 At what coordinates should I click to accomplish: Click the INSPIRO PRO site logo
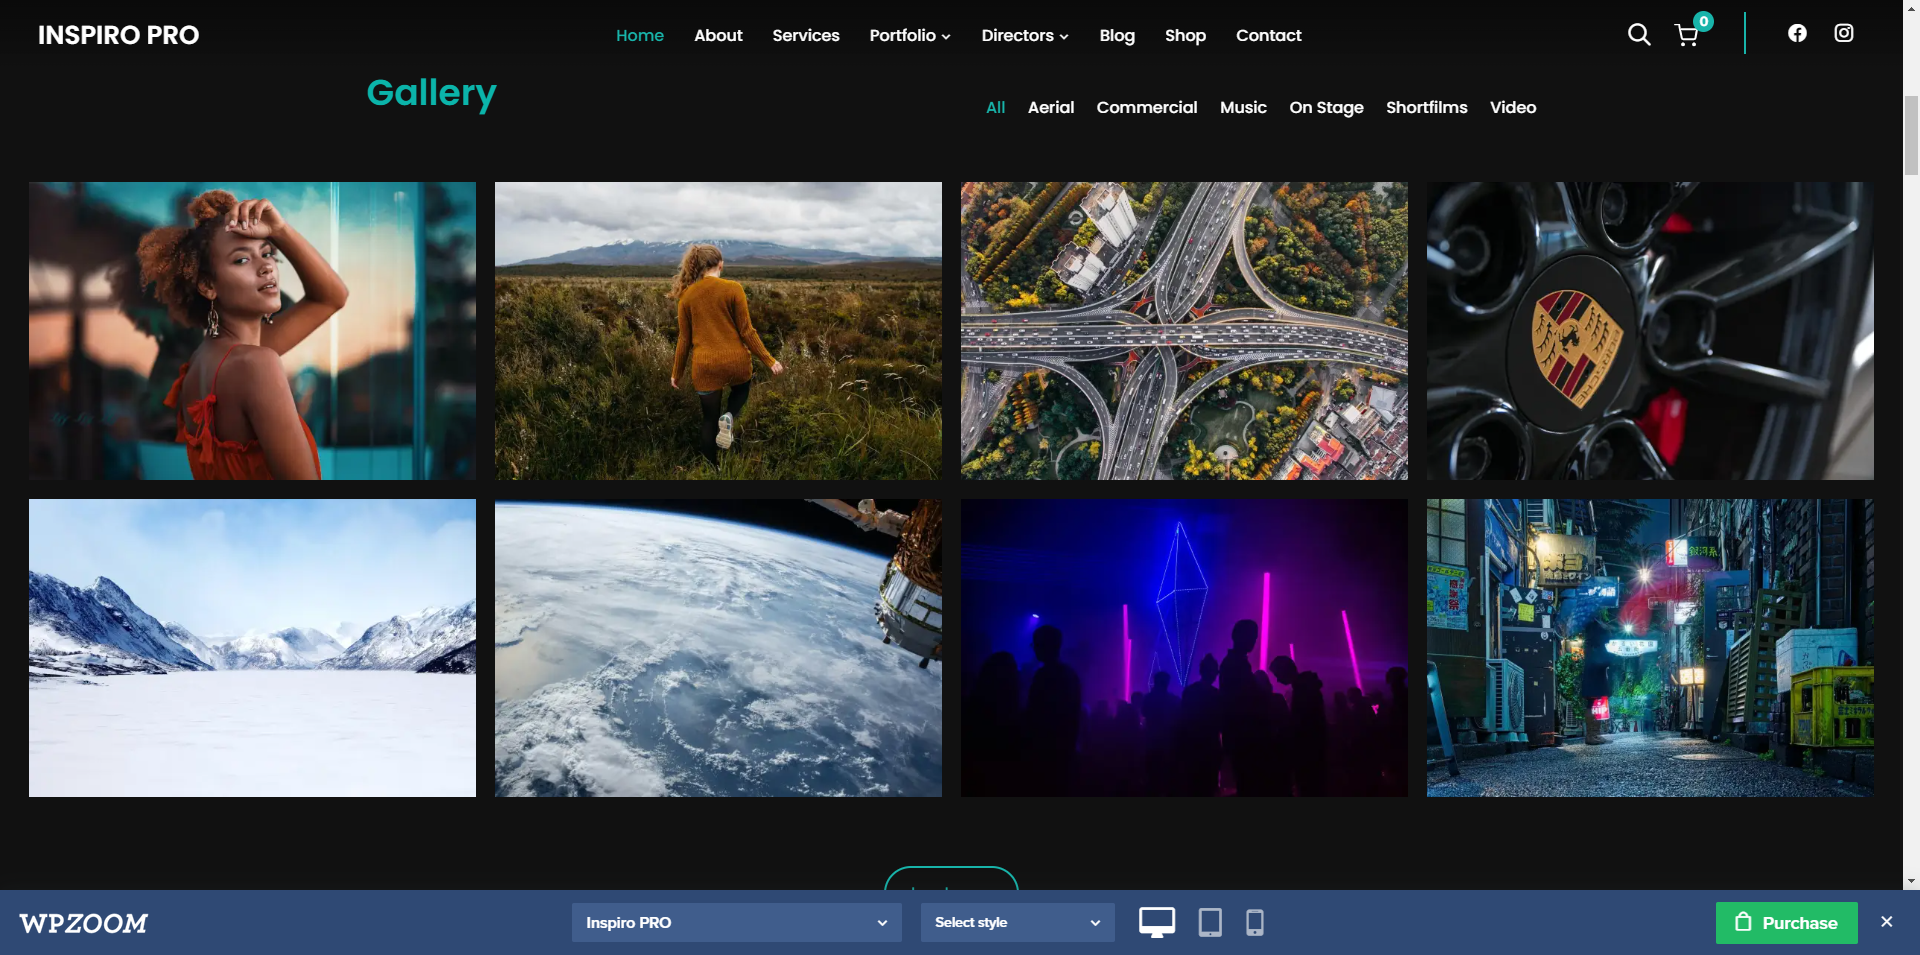[x=118, y=35]
